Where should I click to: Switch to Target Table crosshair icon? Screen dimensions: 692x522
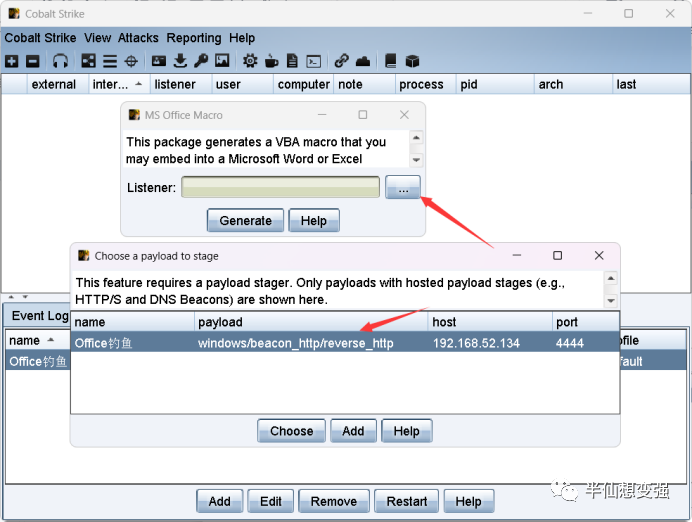[131, 61]
